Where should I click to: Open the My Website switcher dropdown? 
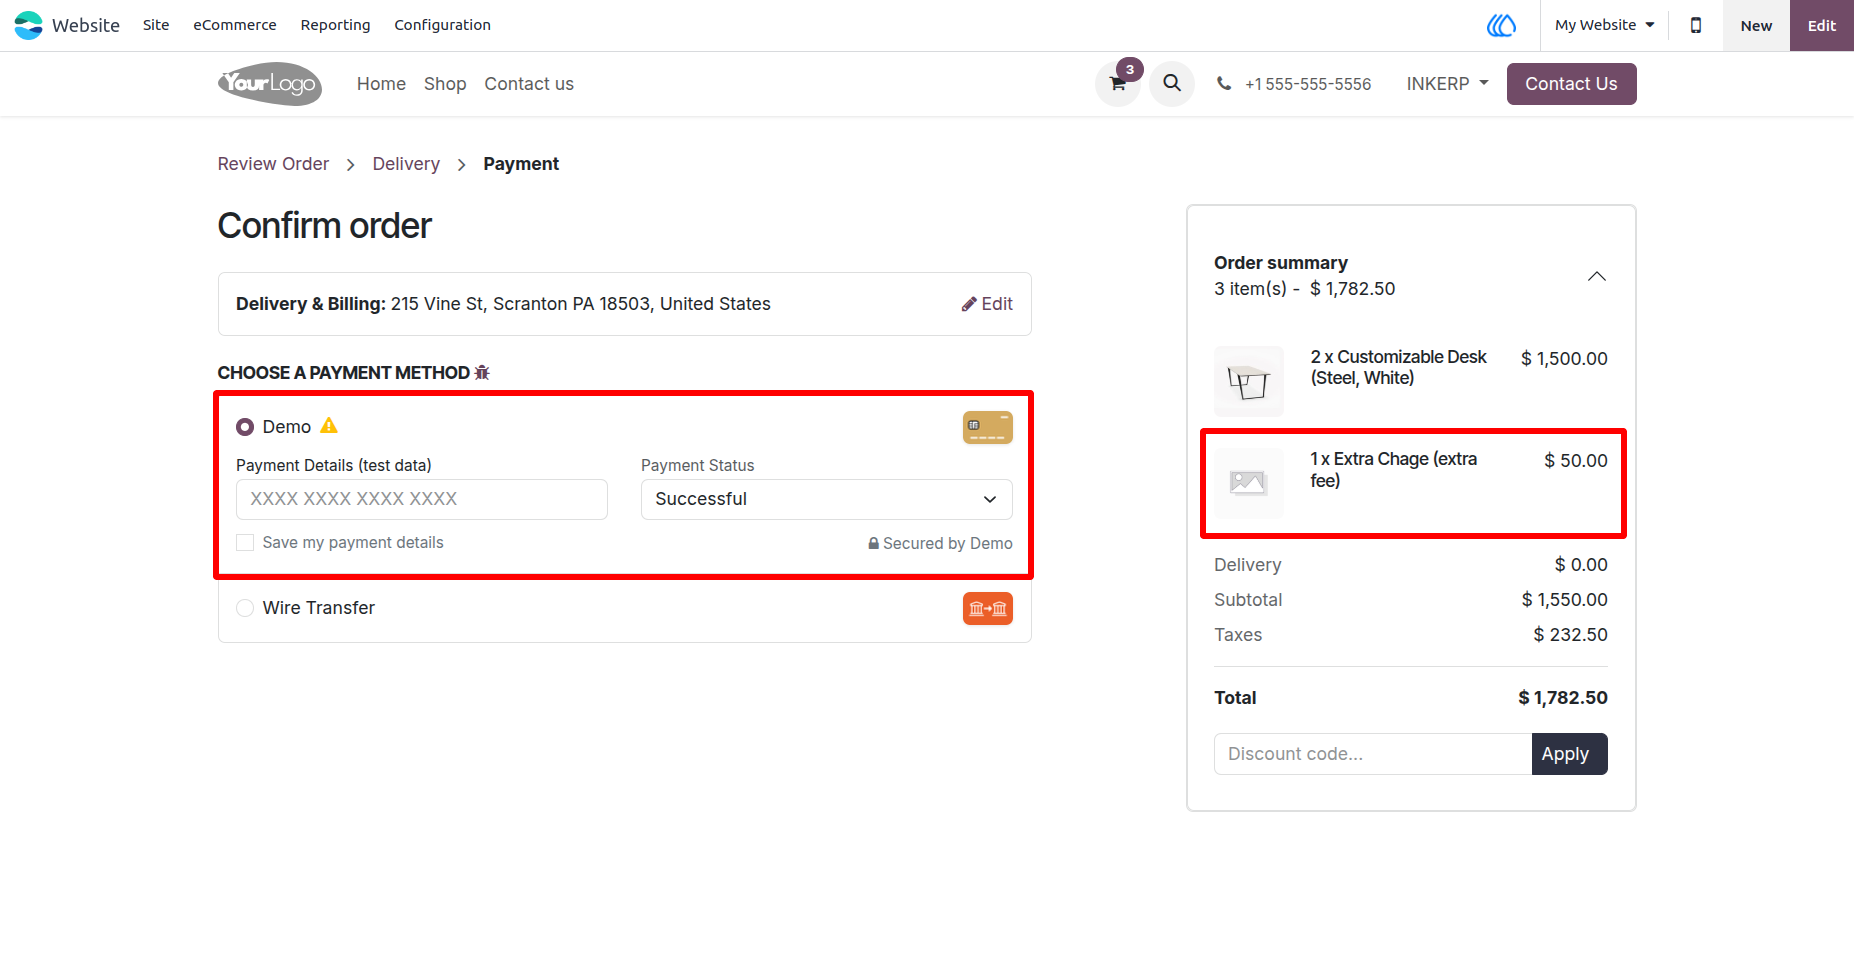pyautogui.click(x=1604, y=25)
